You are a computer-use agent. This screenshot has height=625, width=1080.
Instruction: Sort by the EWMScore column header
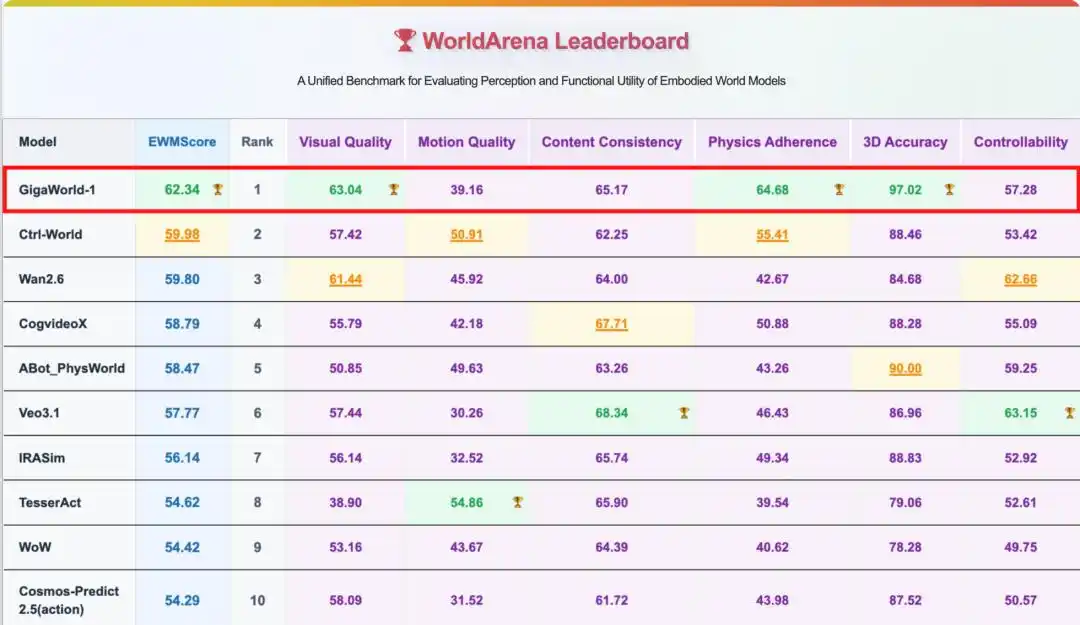[x=182, y=142]
